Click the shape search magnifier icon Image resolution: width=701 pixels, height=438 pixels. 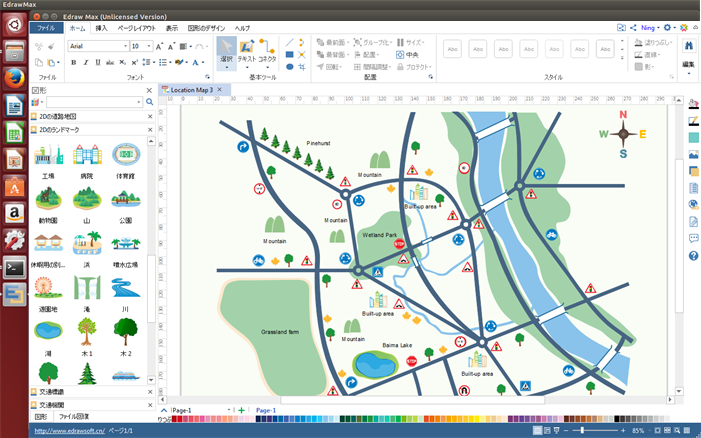pos(150,102)
